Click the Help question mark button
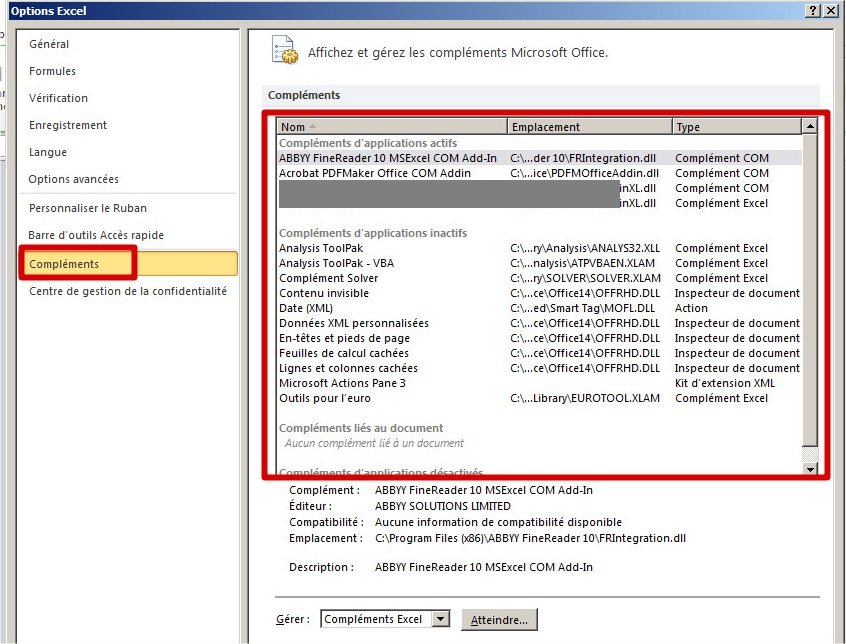The image size is (846, 644). (812, 10)
